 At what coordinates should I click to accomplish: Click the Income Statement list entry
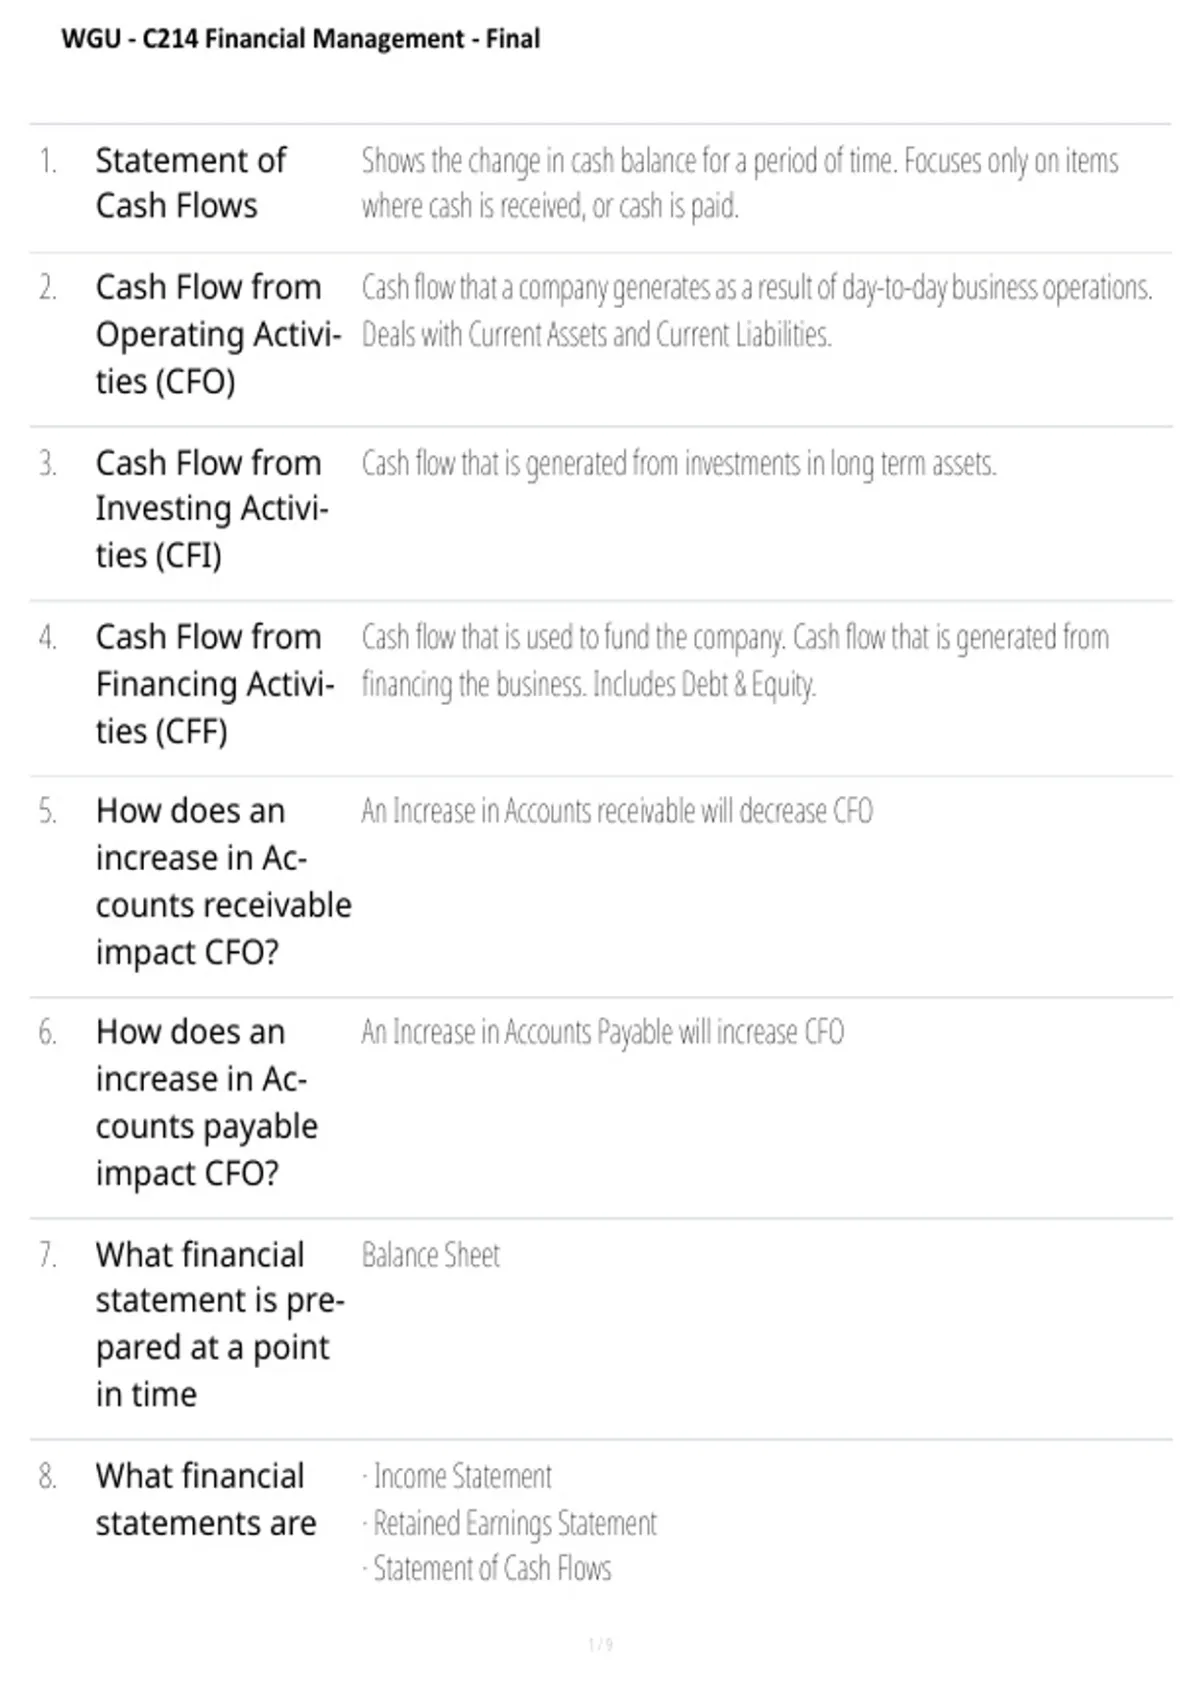tap(457, 1477)
